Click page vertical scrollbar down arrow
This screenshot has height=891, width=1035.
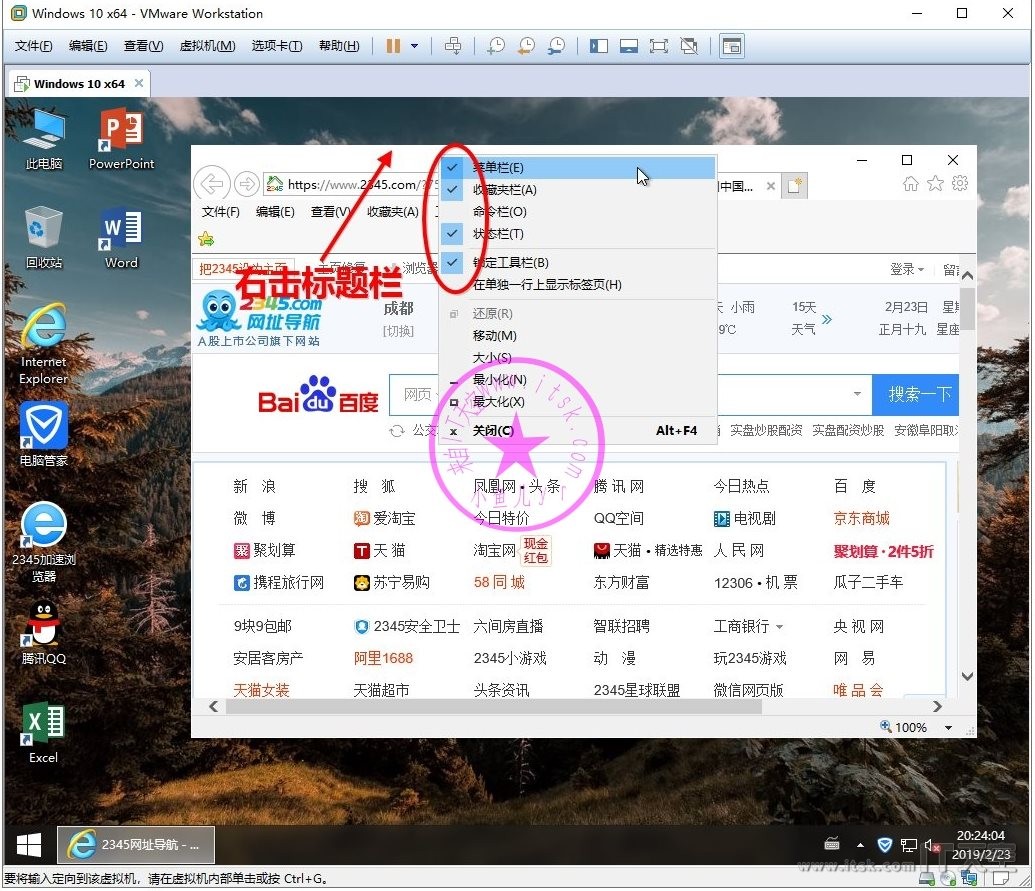[967, 676]
